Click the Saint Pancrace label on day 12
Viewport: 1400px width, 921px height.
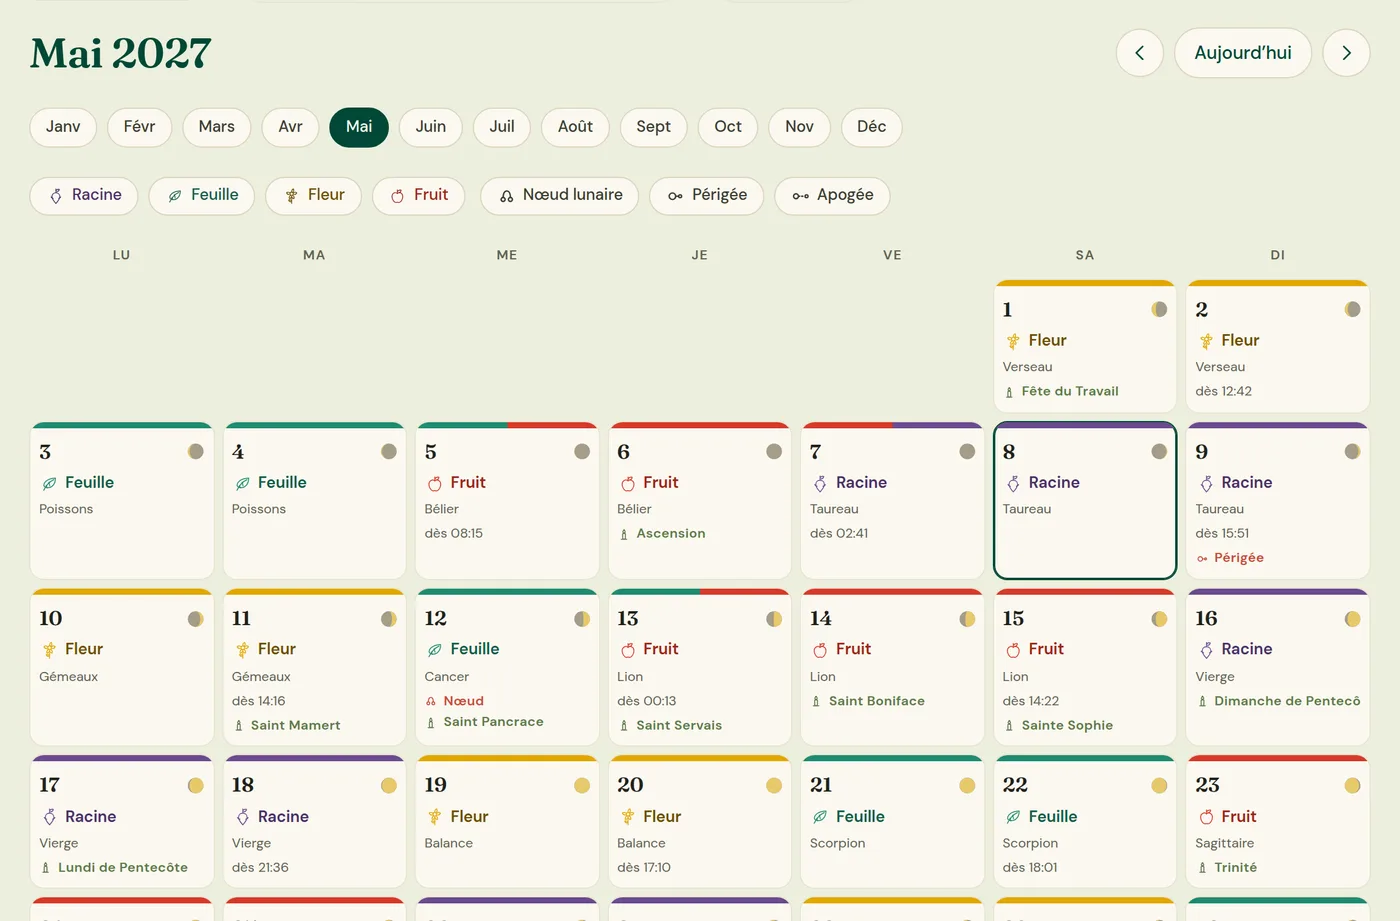pos(494,722)
